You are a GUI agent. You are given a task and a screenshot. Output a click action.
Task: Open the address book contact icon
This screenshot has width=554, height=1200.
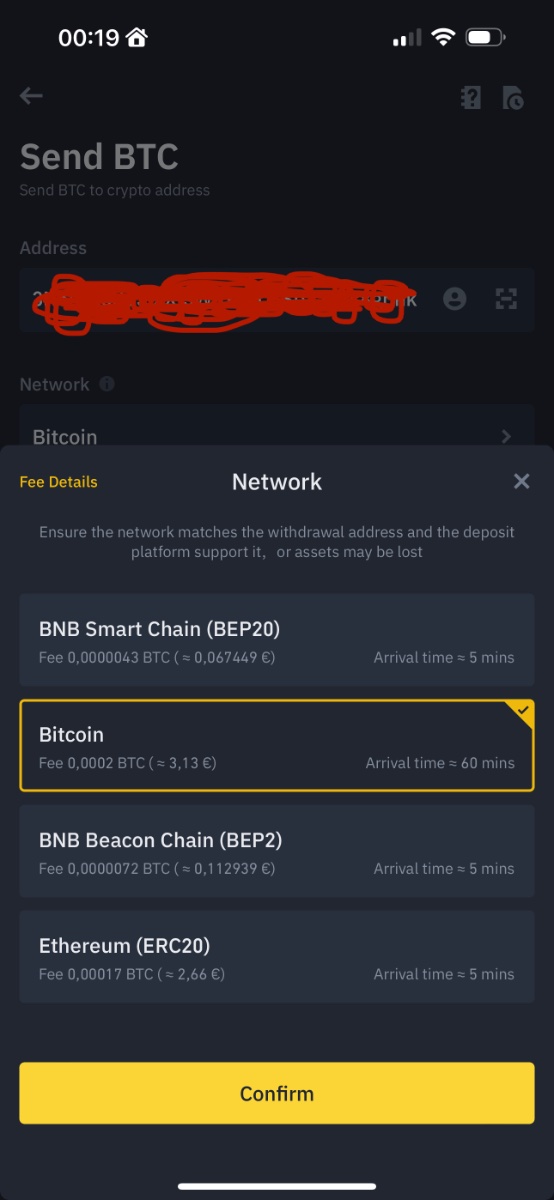(455, 298)
